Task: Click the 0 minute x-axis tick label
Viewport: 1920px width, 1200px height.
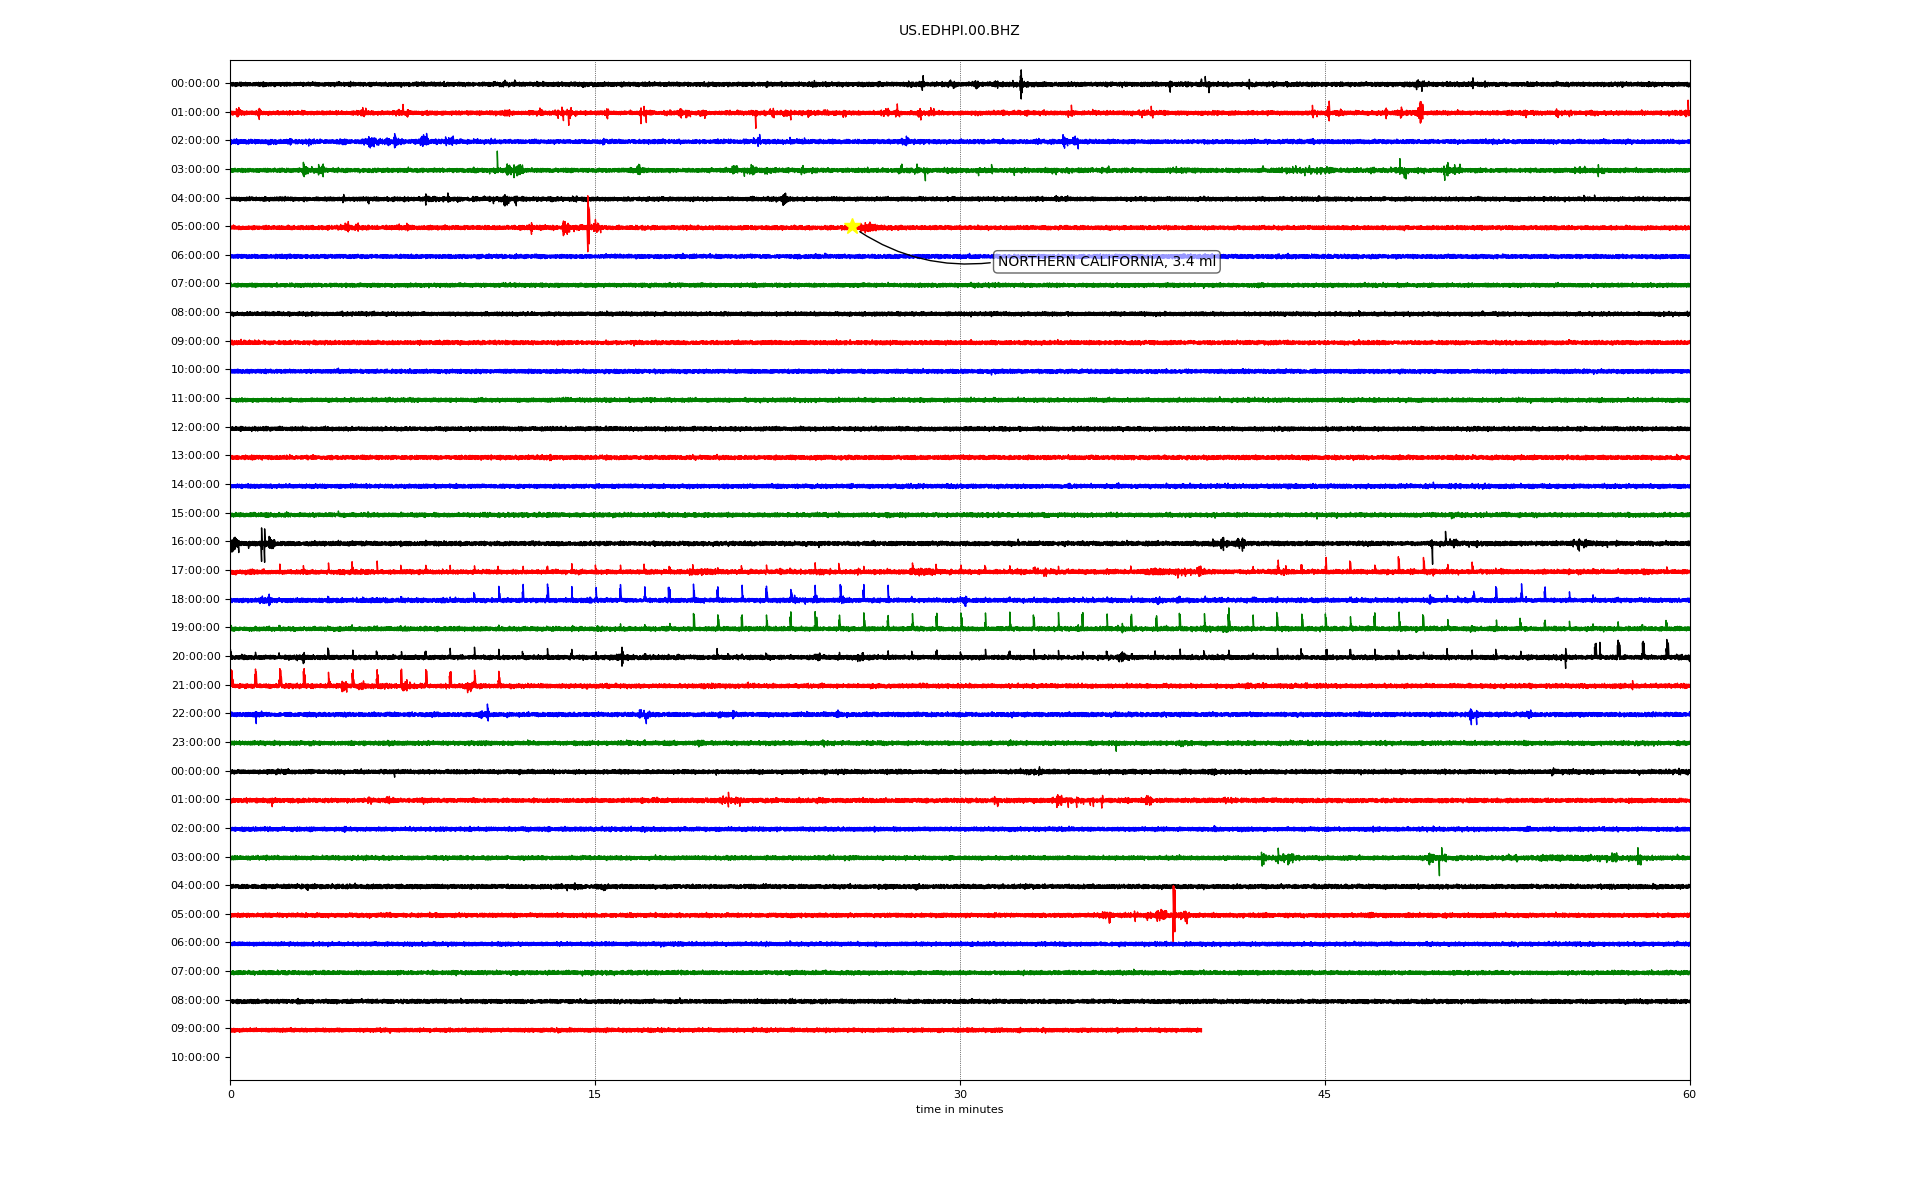Action: (231, 1095)
